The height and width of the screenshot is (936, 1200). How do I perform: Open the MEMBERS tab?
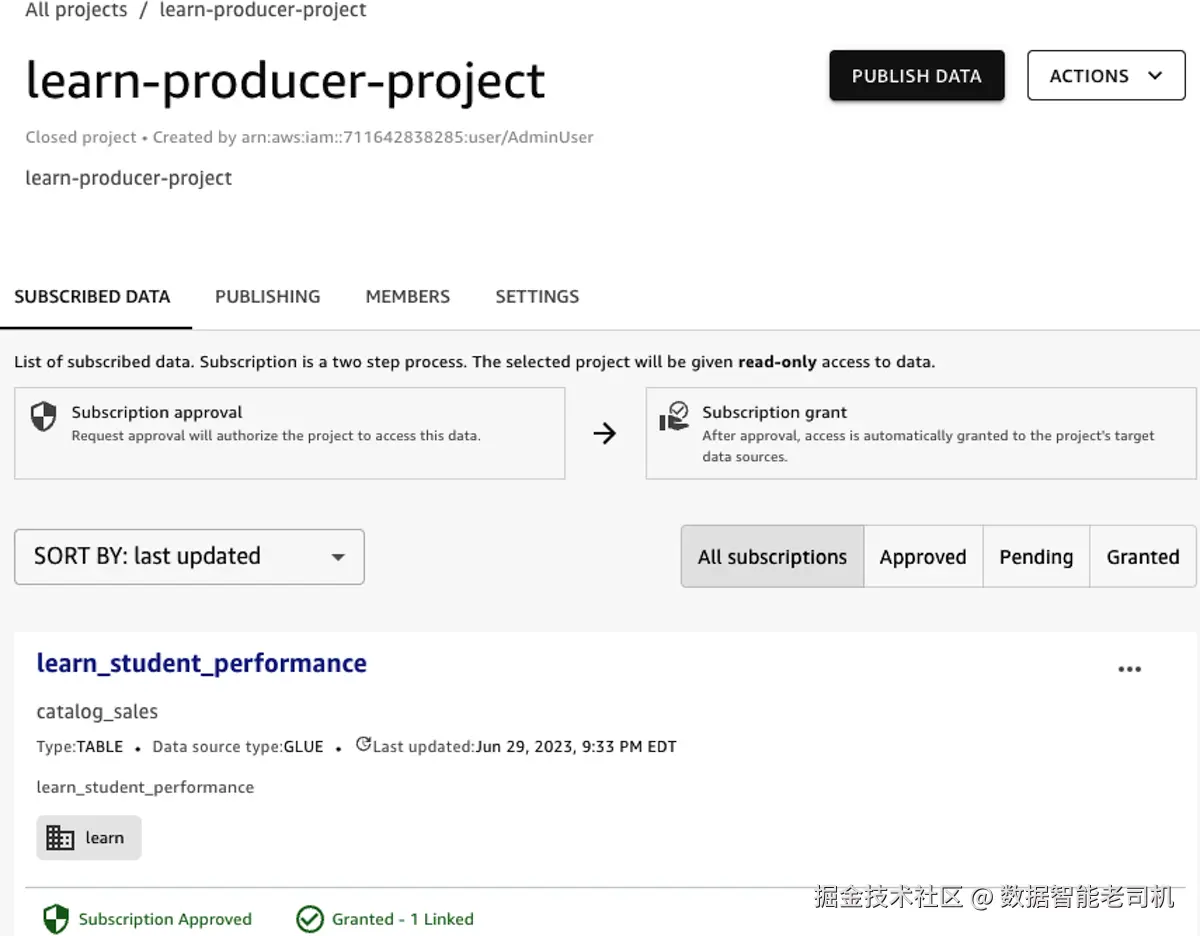[x=407, y=297]
